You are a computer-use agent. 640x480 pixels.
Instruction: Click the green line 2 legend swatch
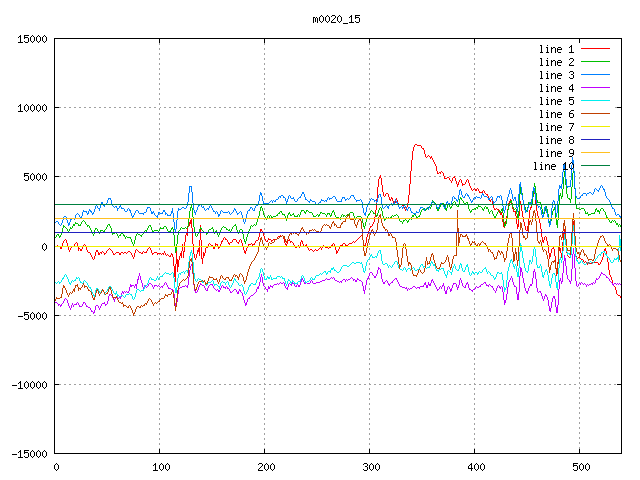pyautogui.click(x=595, y=62)
